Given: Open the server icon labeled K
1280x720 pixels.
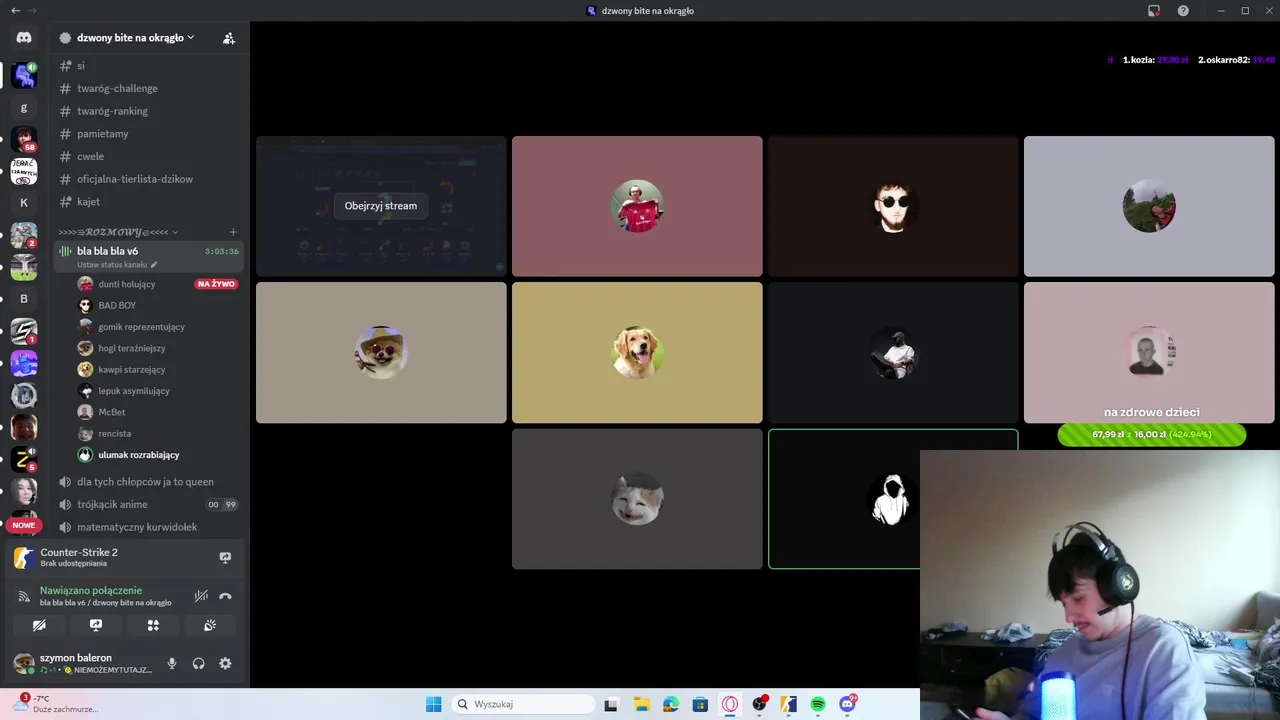Looking at the screenshot, I should pos(24,203).
